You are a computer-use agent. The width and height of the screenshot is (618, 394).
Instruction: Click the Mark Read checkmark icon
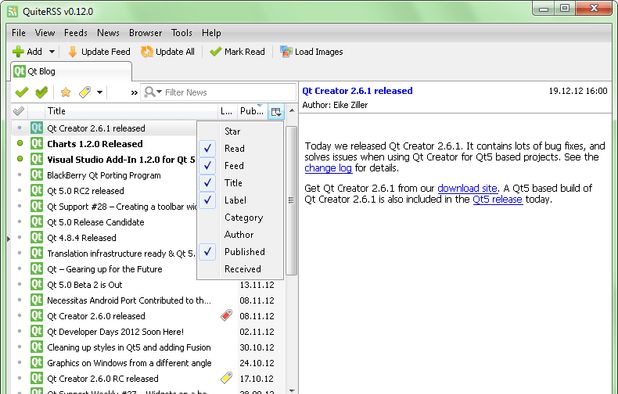click(x=215, y=52)
